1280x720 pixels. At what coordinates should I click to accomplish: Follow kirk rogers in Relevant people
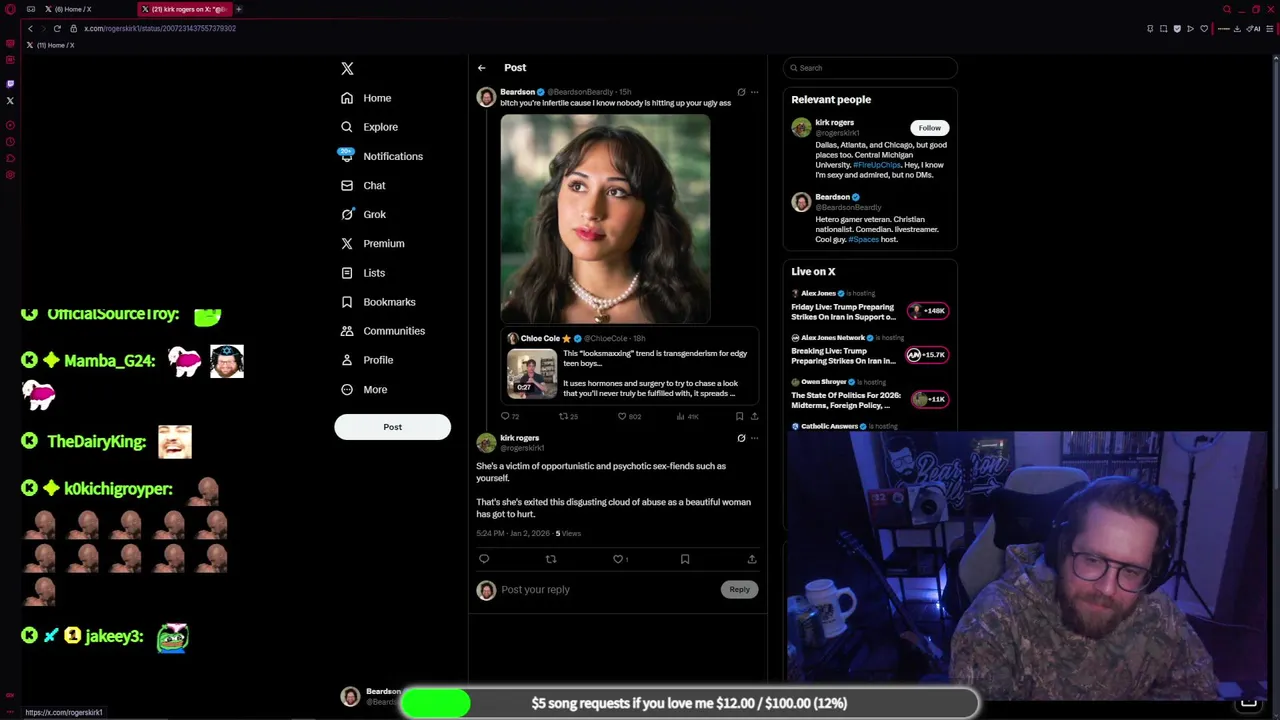[x=929, y=128]
